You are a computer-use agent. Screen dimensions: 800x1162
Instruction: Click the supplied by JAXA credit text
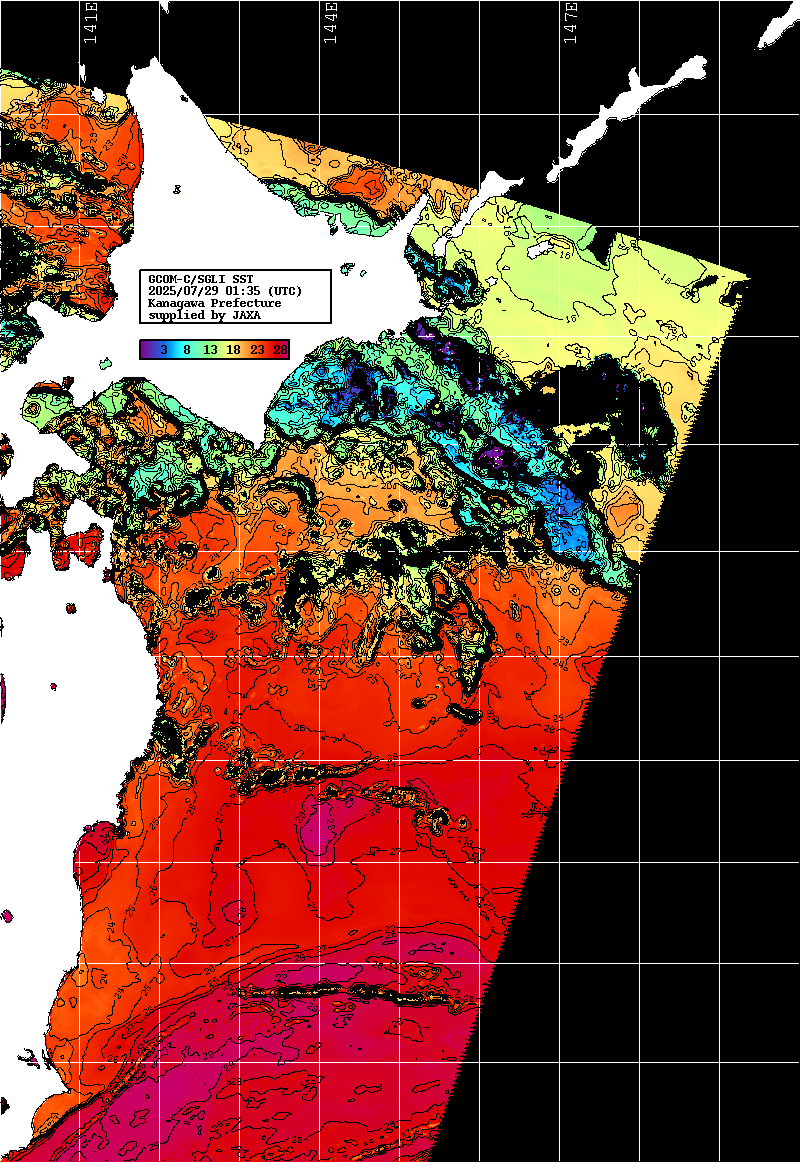point(204,315)
